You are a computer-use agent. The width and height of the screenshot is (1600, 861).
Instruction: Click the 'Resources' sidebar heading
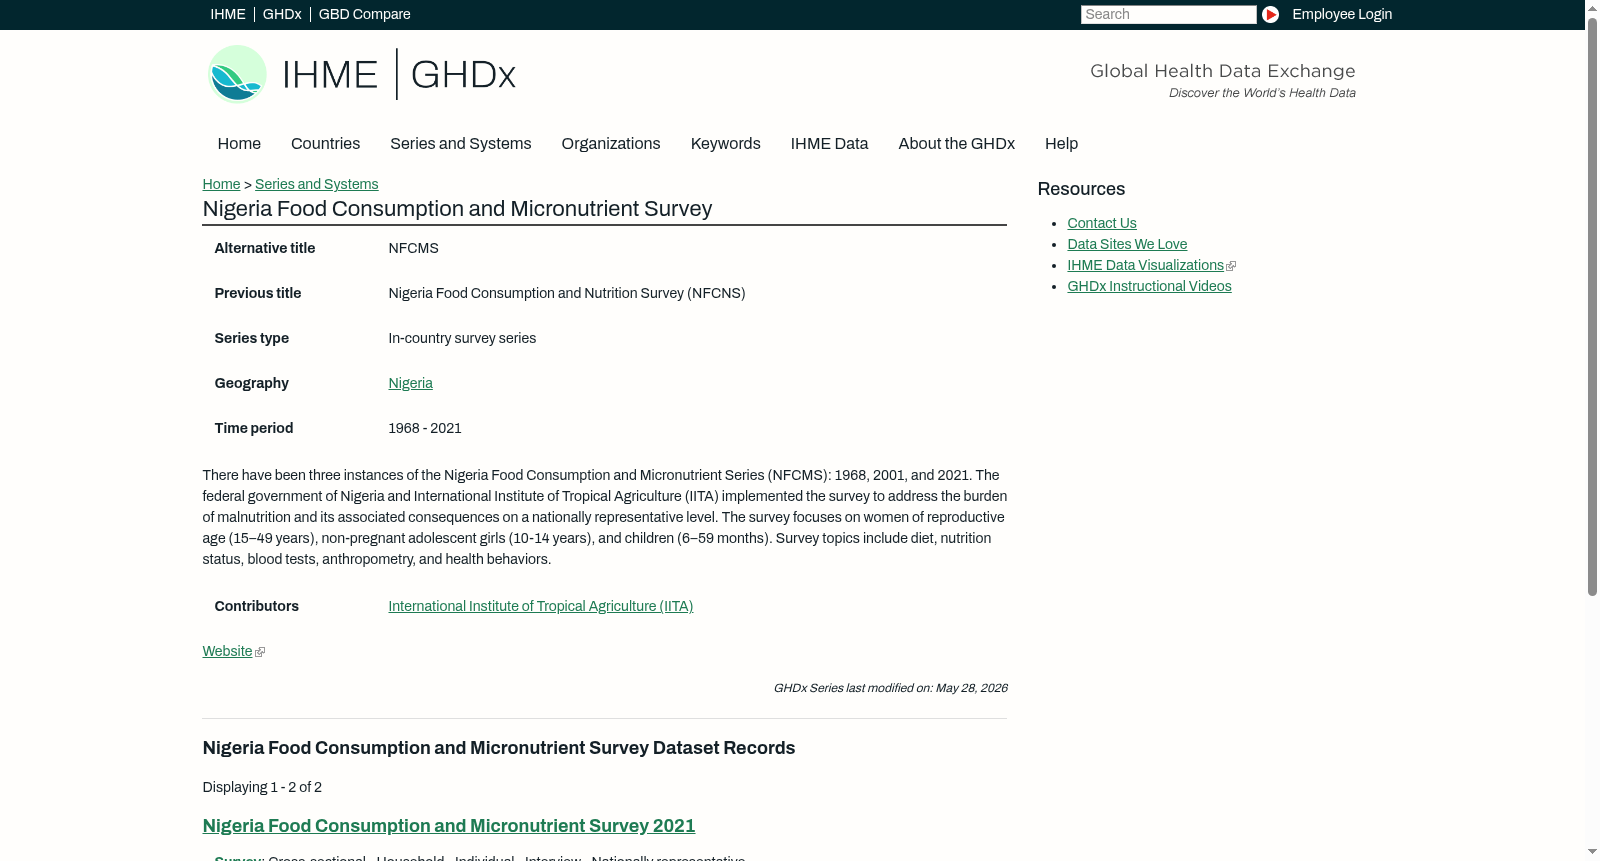[x=1081, y=189]
